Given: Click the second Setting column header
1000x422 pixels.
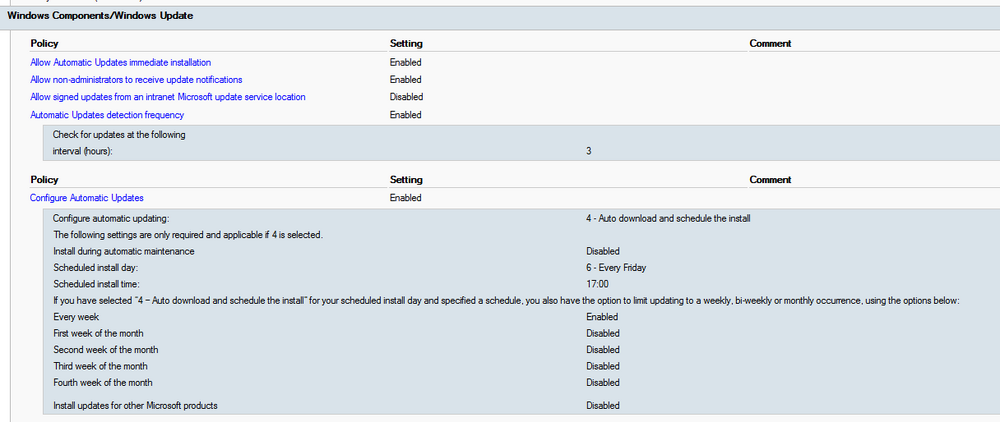Looking at the screenshot, I should 406,180.
